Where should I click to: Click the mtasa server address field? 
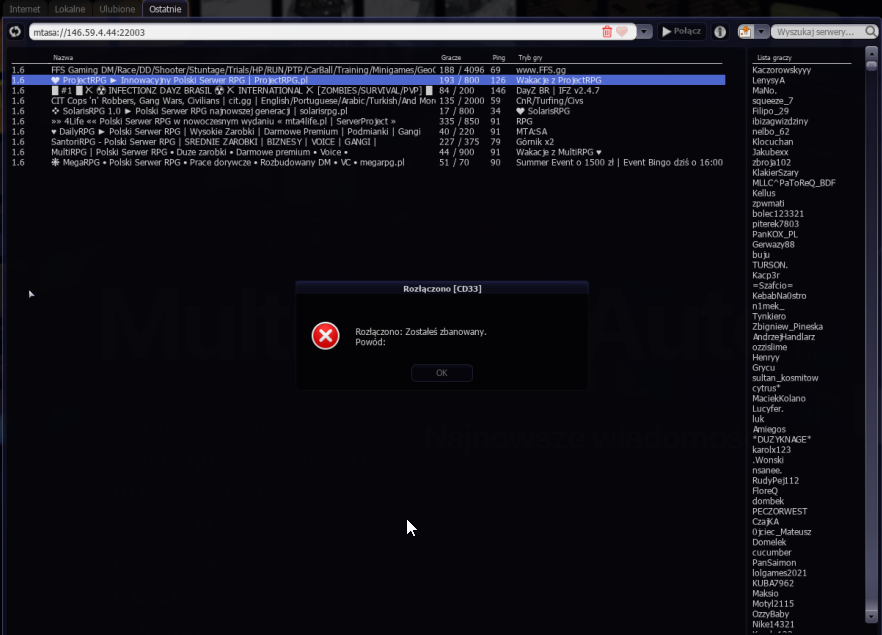point(315,32)
